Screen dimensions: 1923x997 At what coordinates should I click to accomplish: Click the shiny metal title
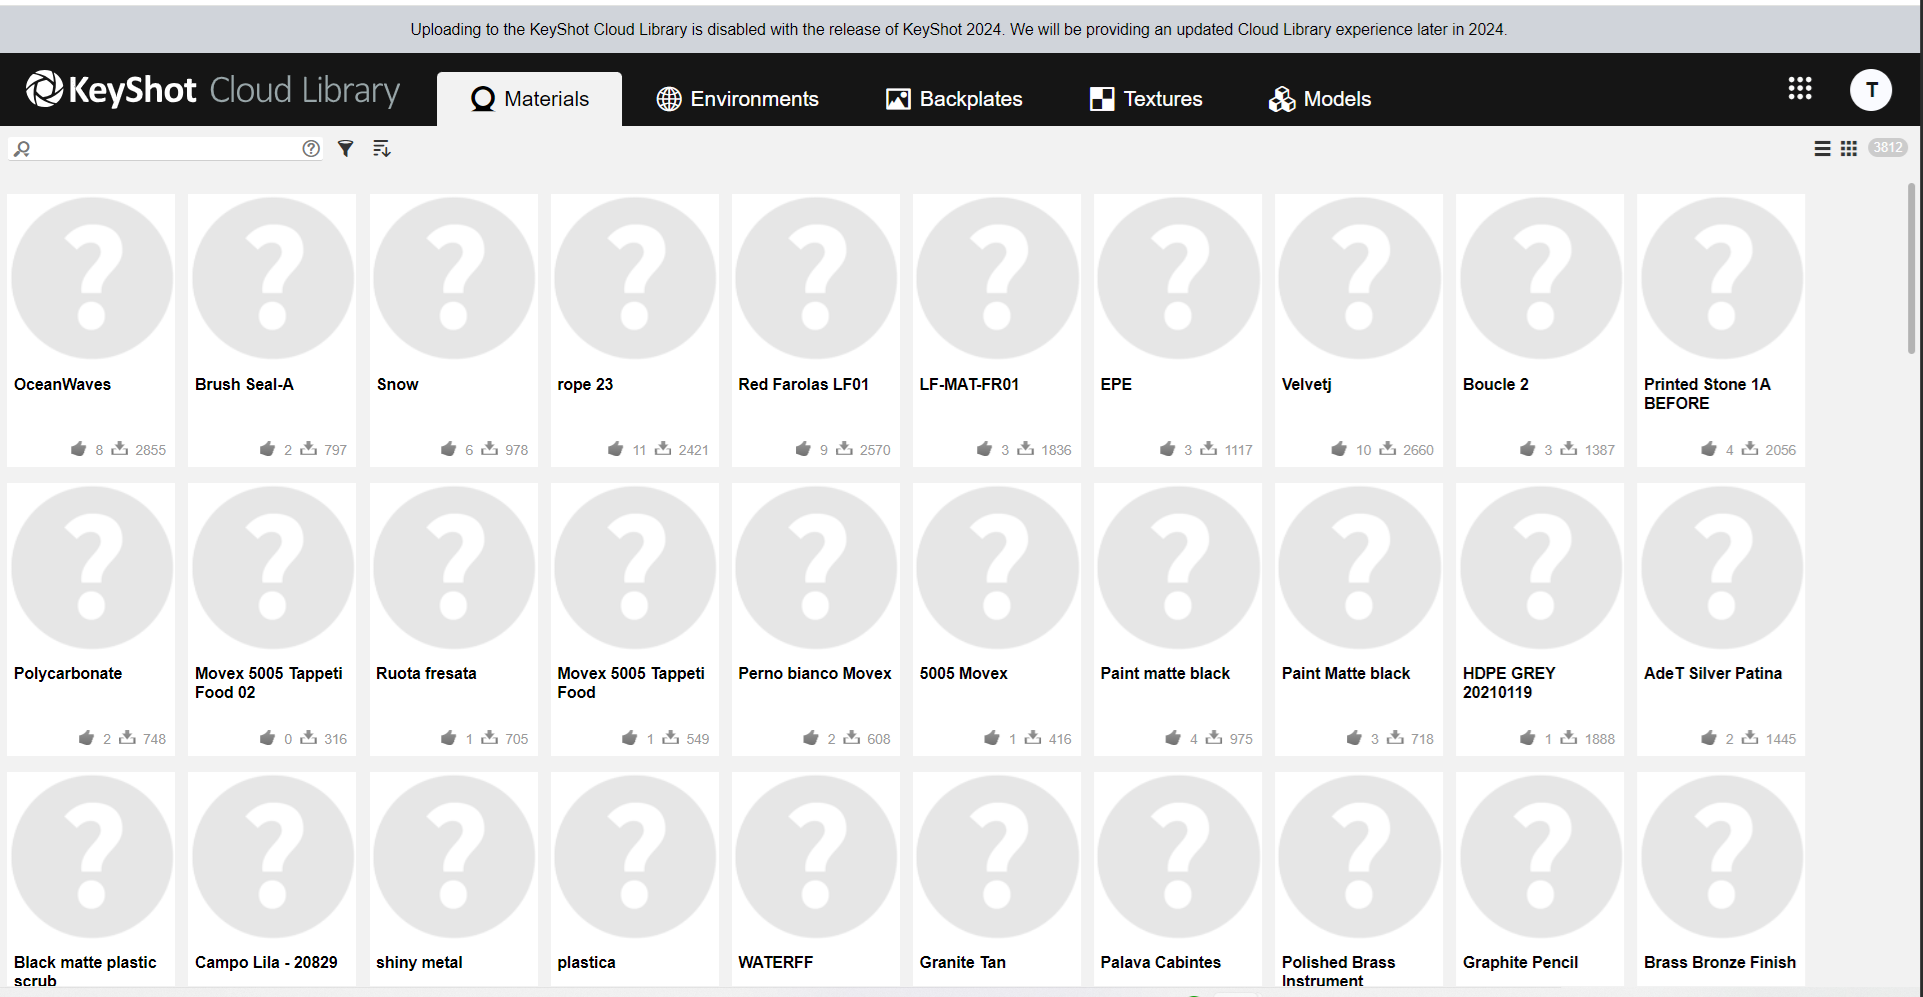tap(419, 962)
